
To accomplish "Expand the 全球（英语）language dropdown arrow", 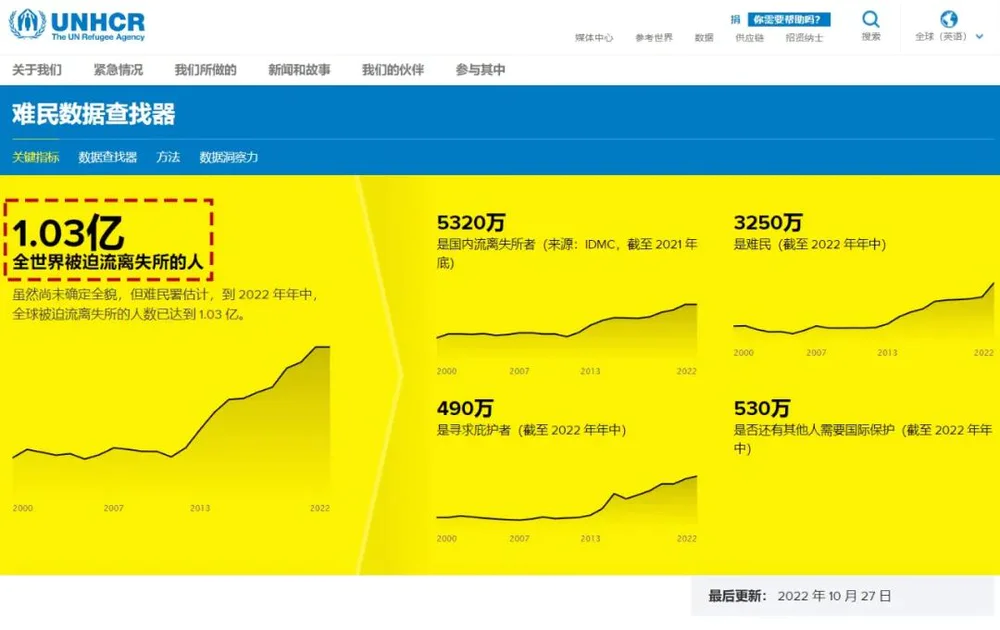I will 979,37.
